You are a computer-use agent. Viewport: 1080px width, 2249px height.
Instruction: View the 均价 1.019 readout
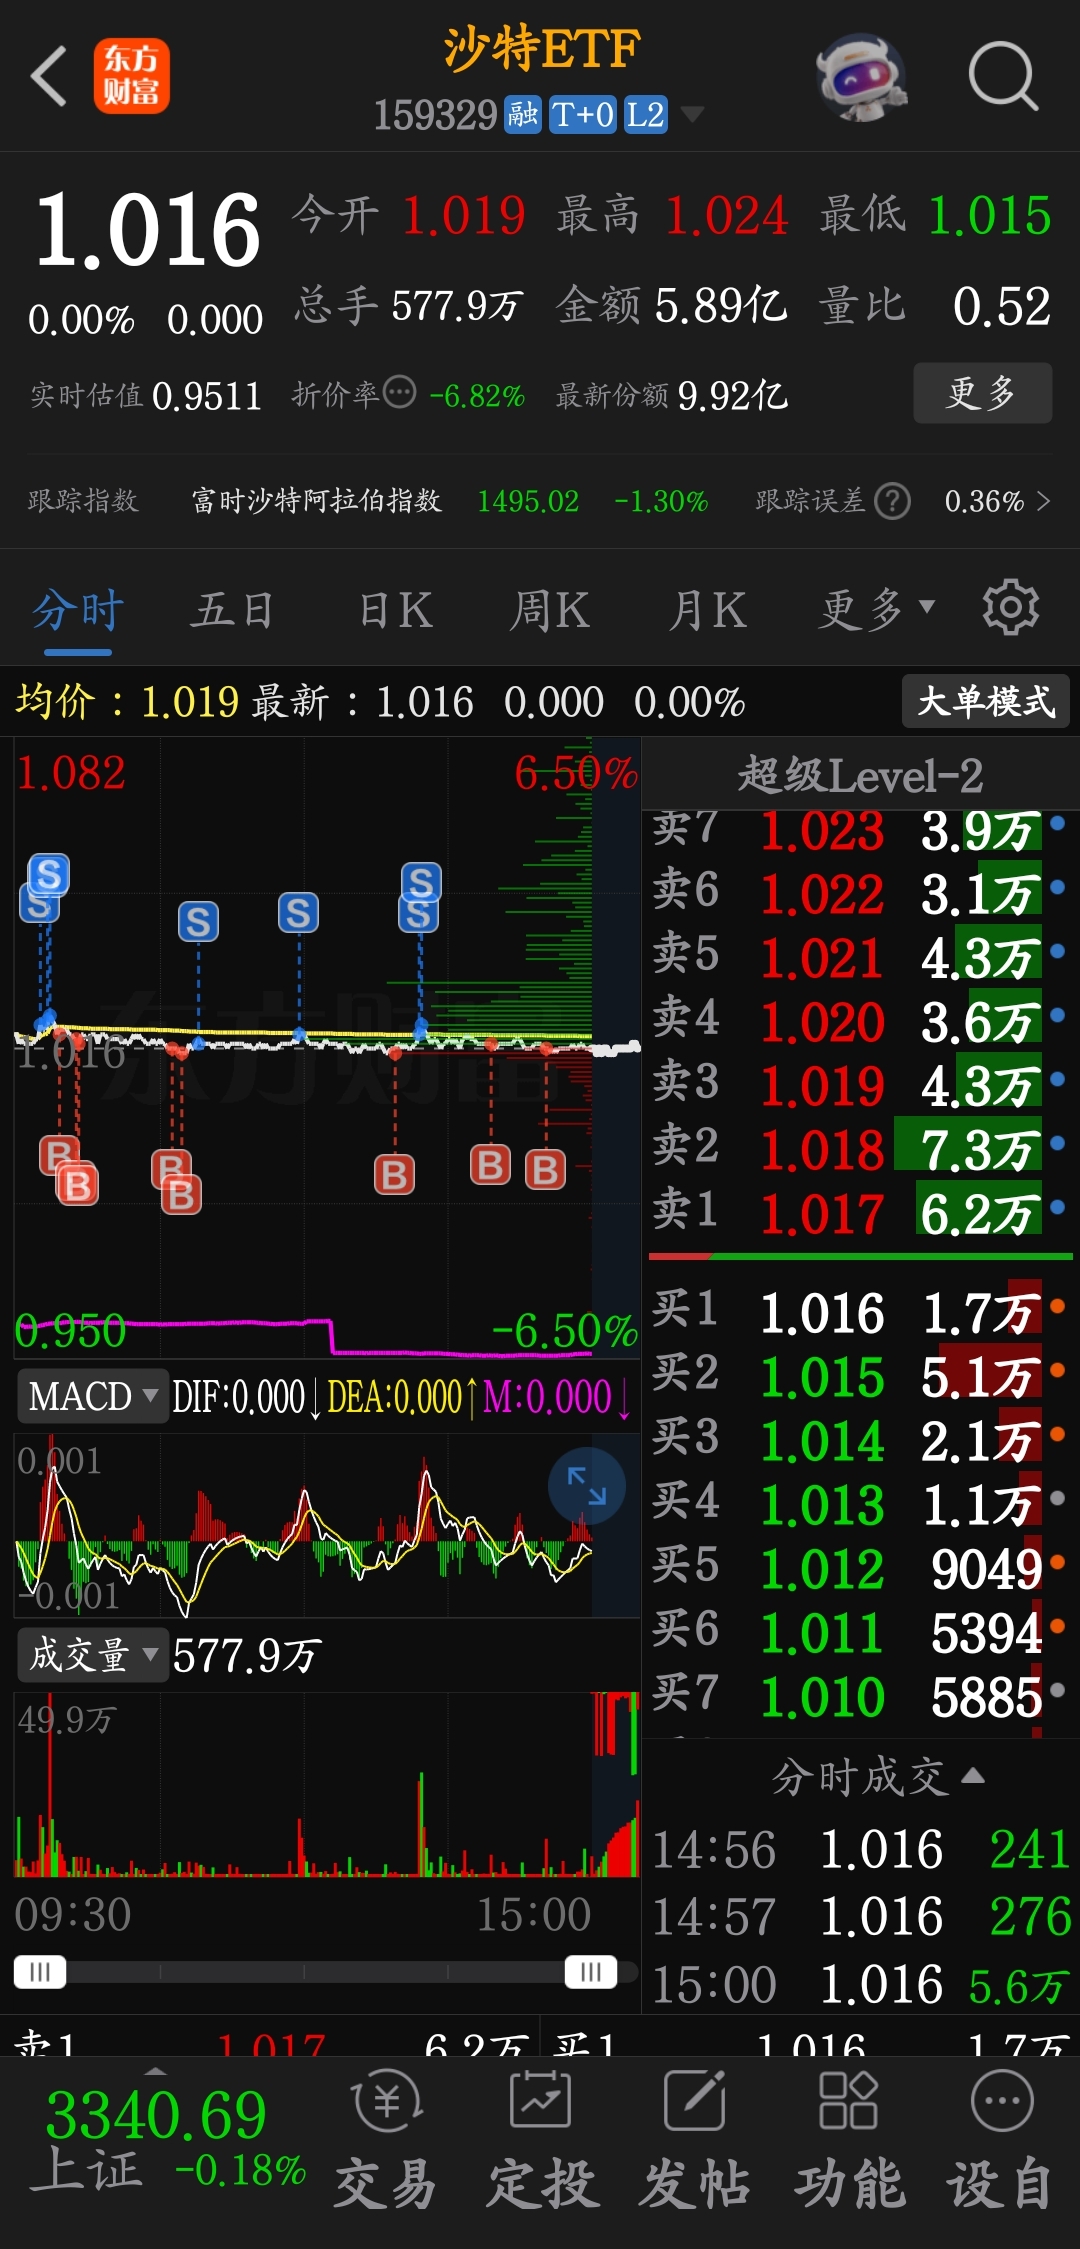tap(126, 702)
